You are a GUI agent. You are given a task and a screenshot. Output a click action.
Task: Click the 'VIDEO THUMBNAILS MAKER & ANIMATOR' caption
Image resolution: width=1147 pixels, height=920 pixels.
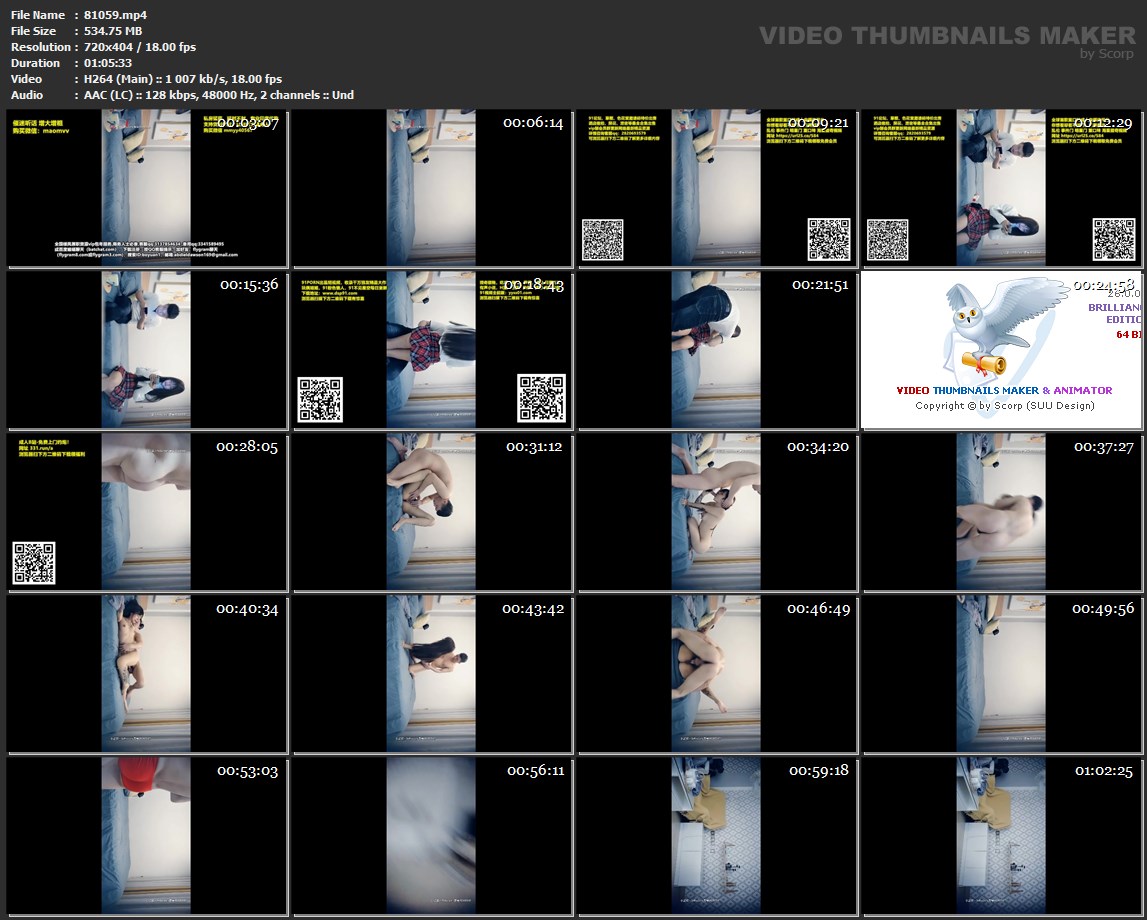coord(1004,391)
